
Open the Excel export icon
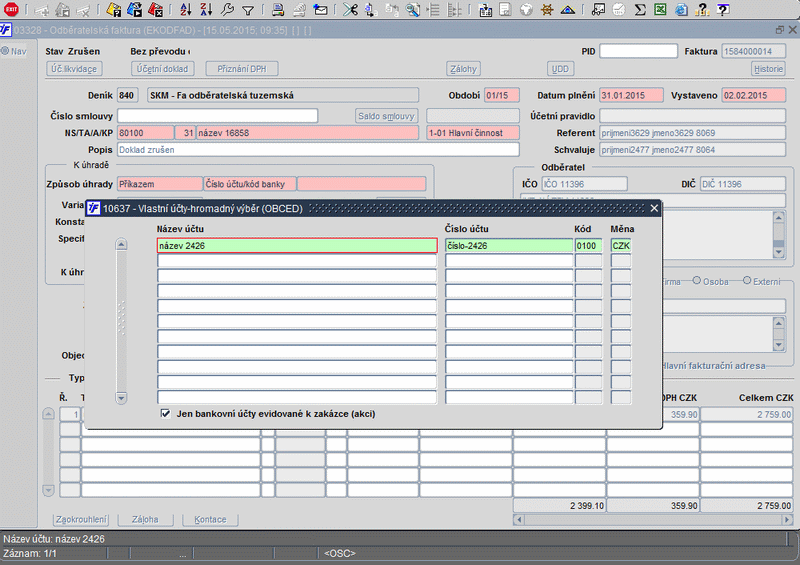[x=661, y=10]
